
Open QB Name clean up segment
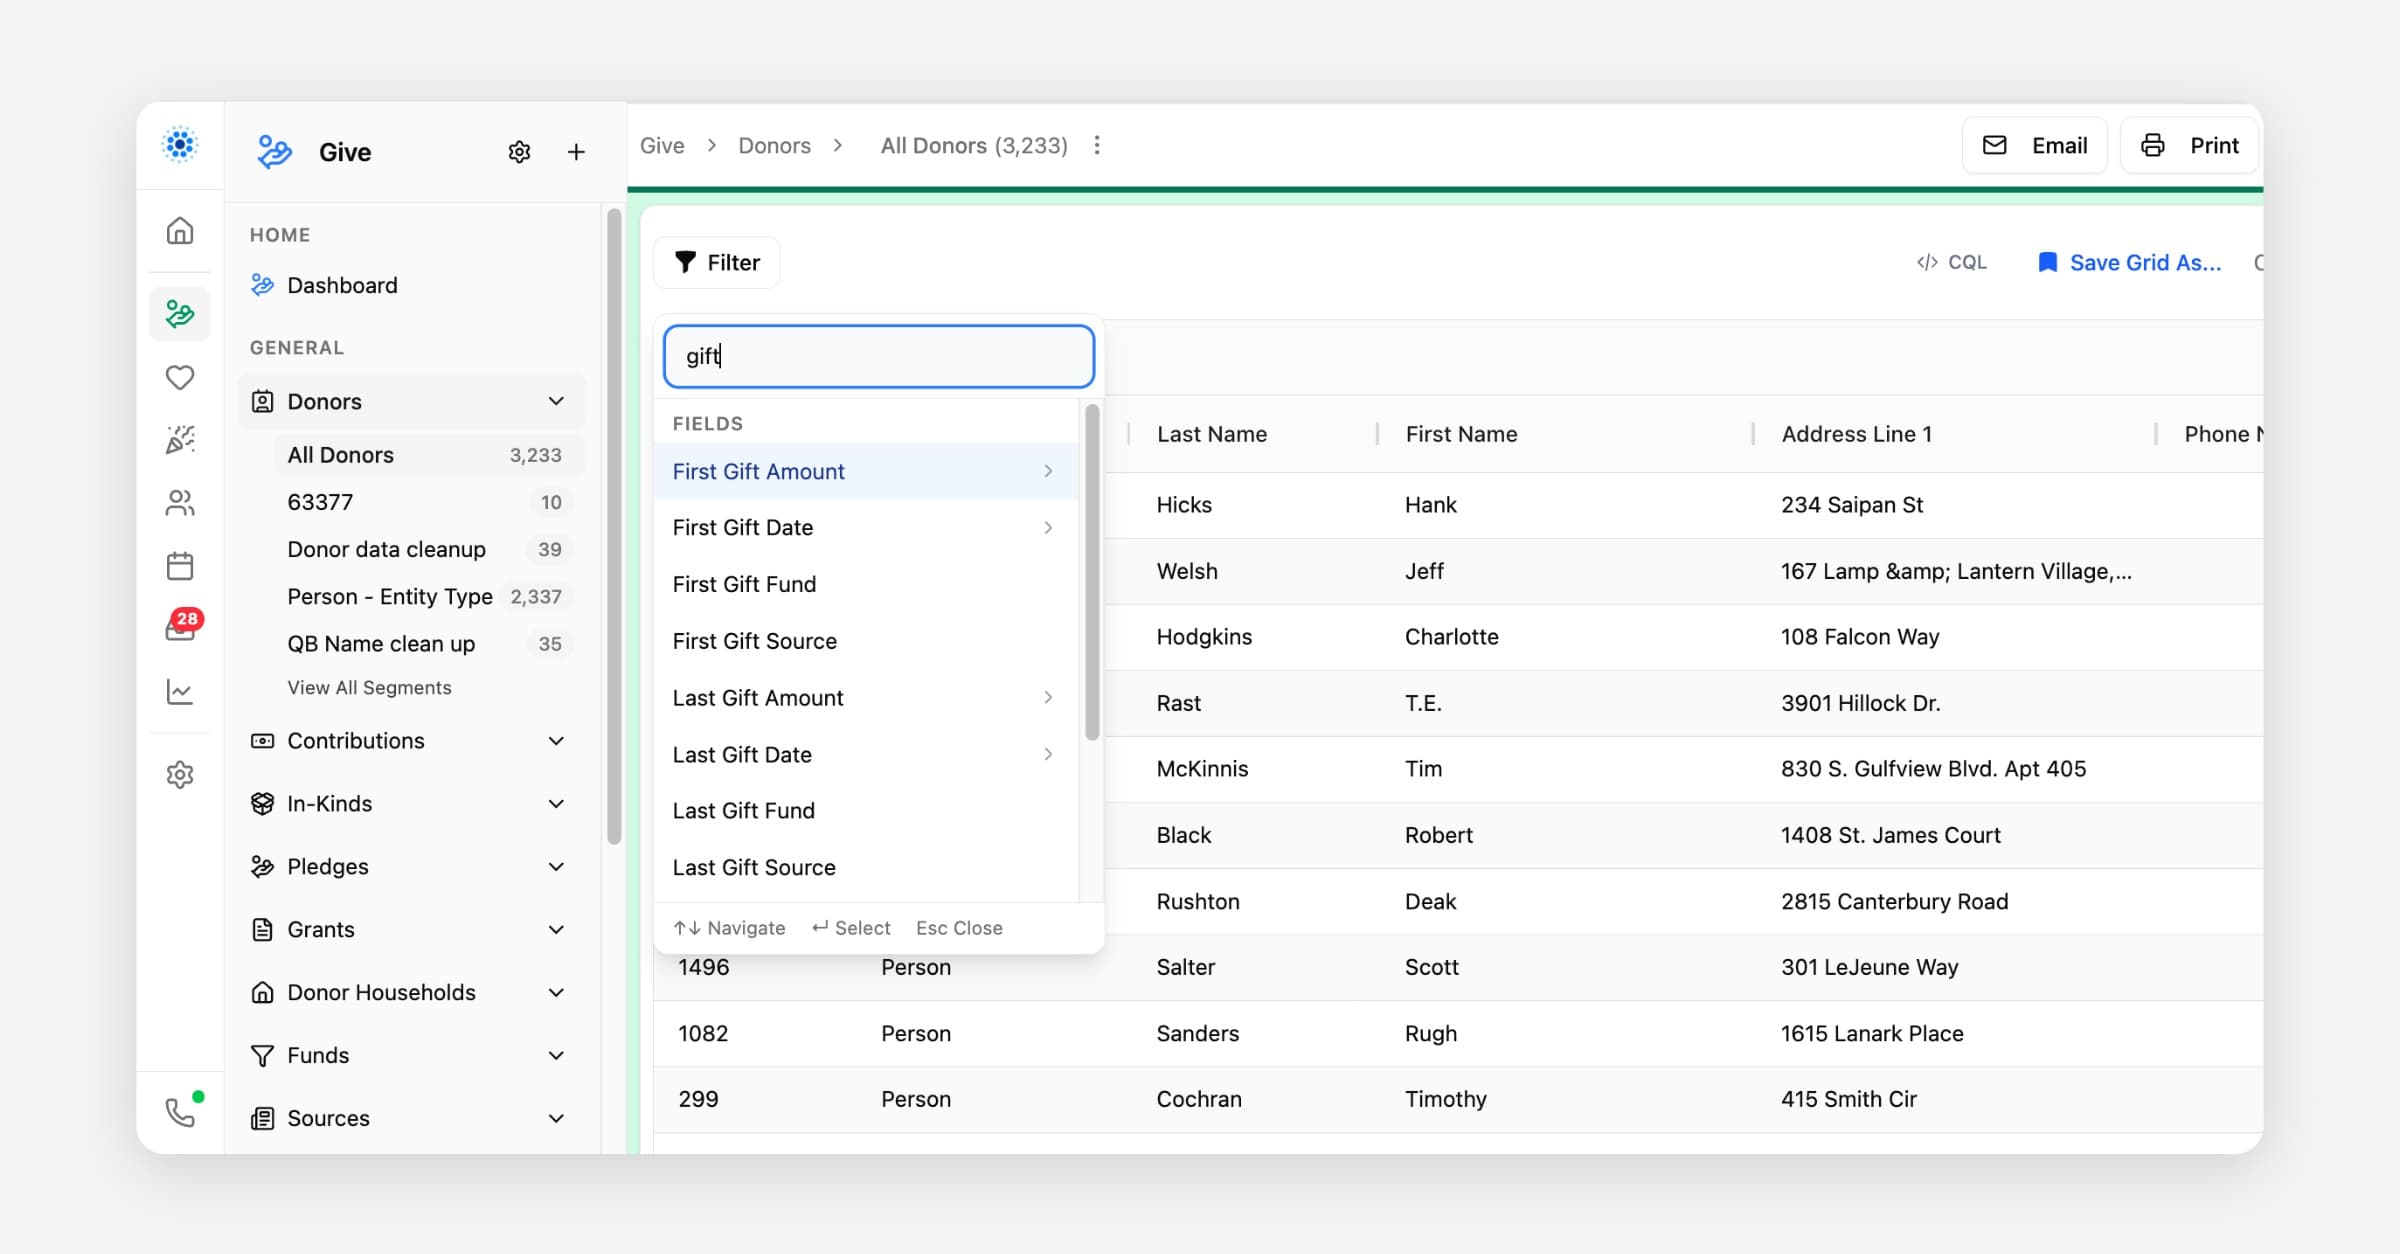(430, 643)
